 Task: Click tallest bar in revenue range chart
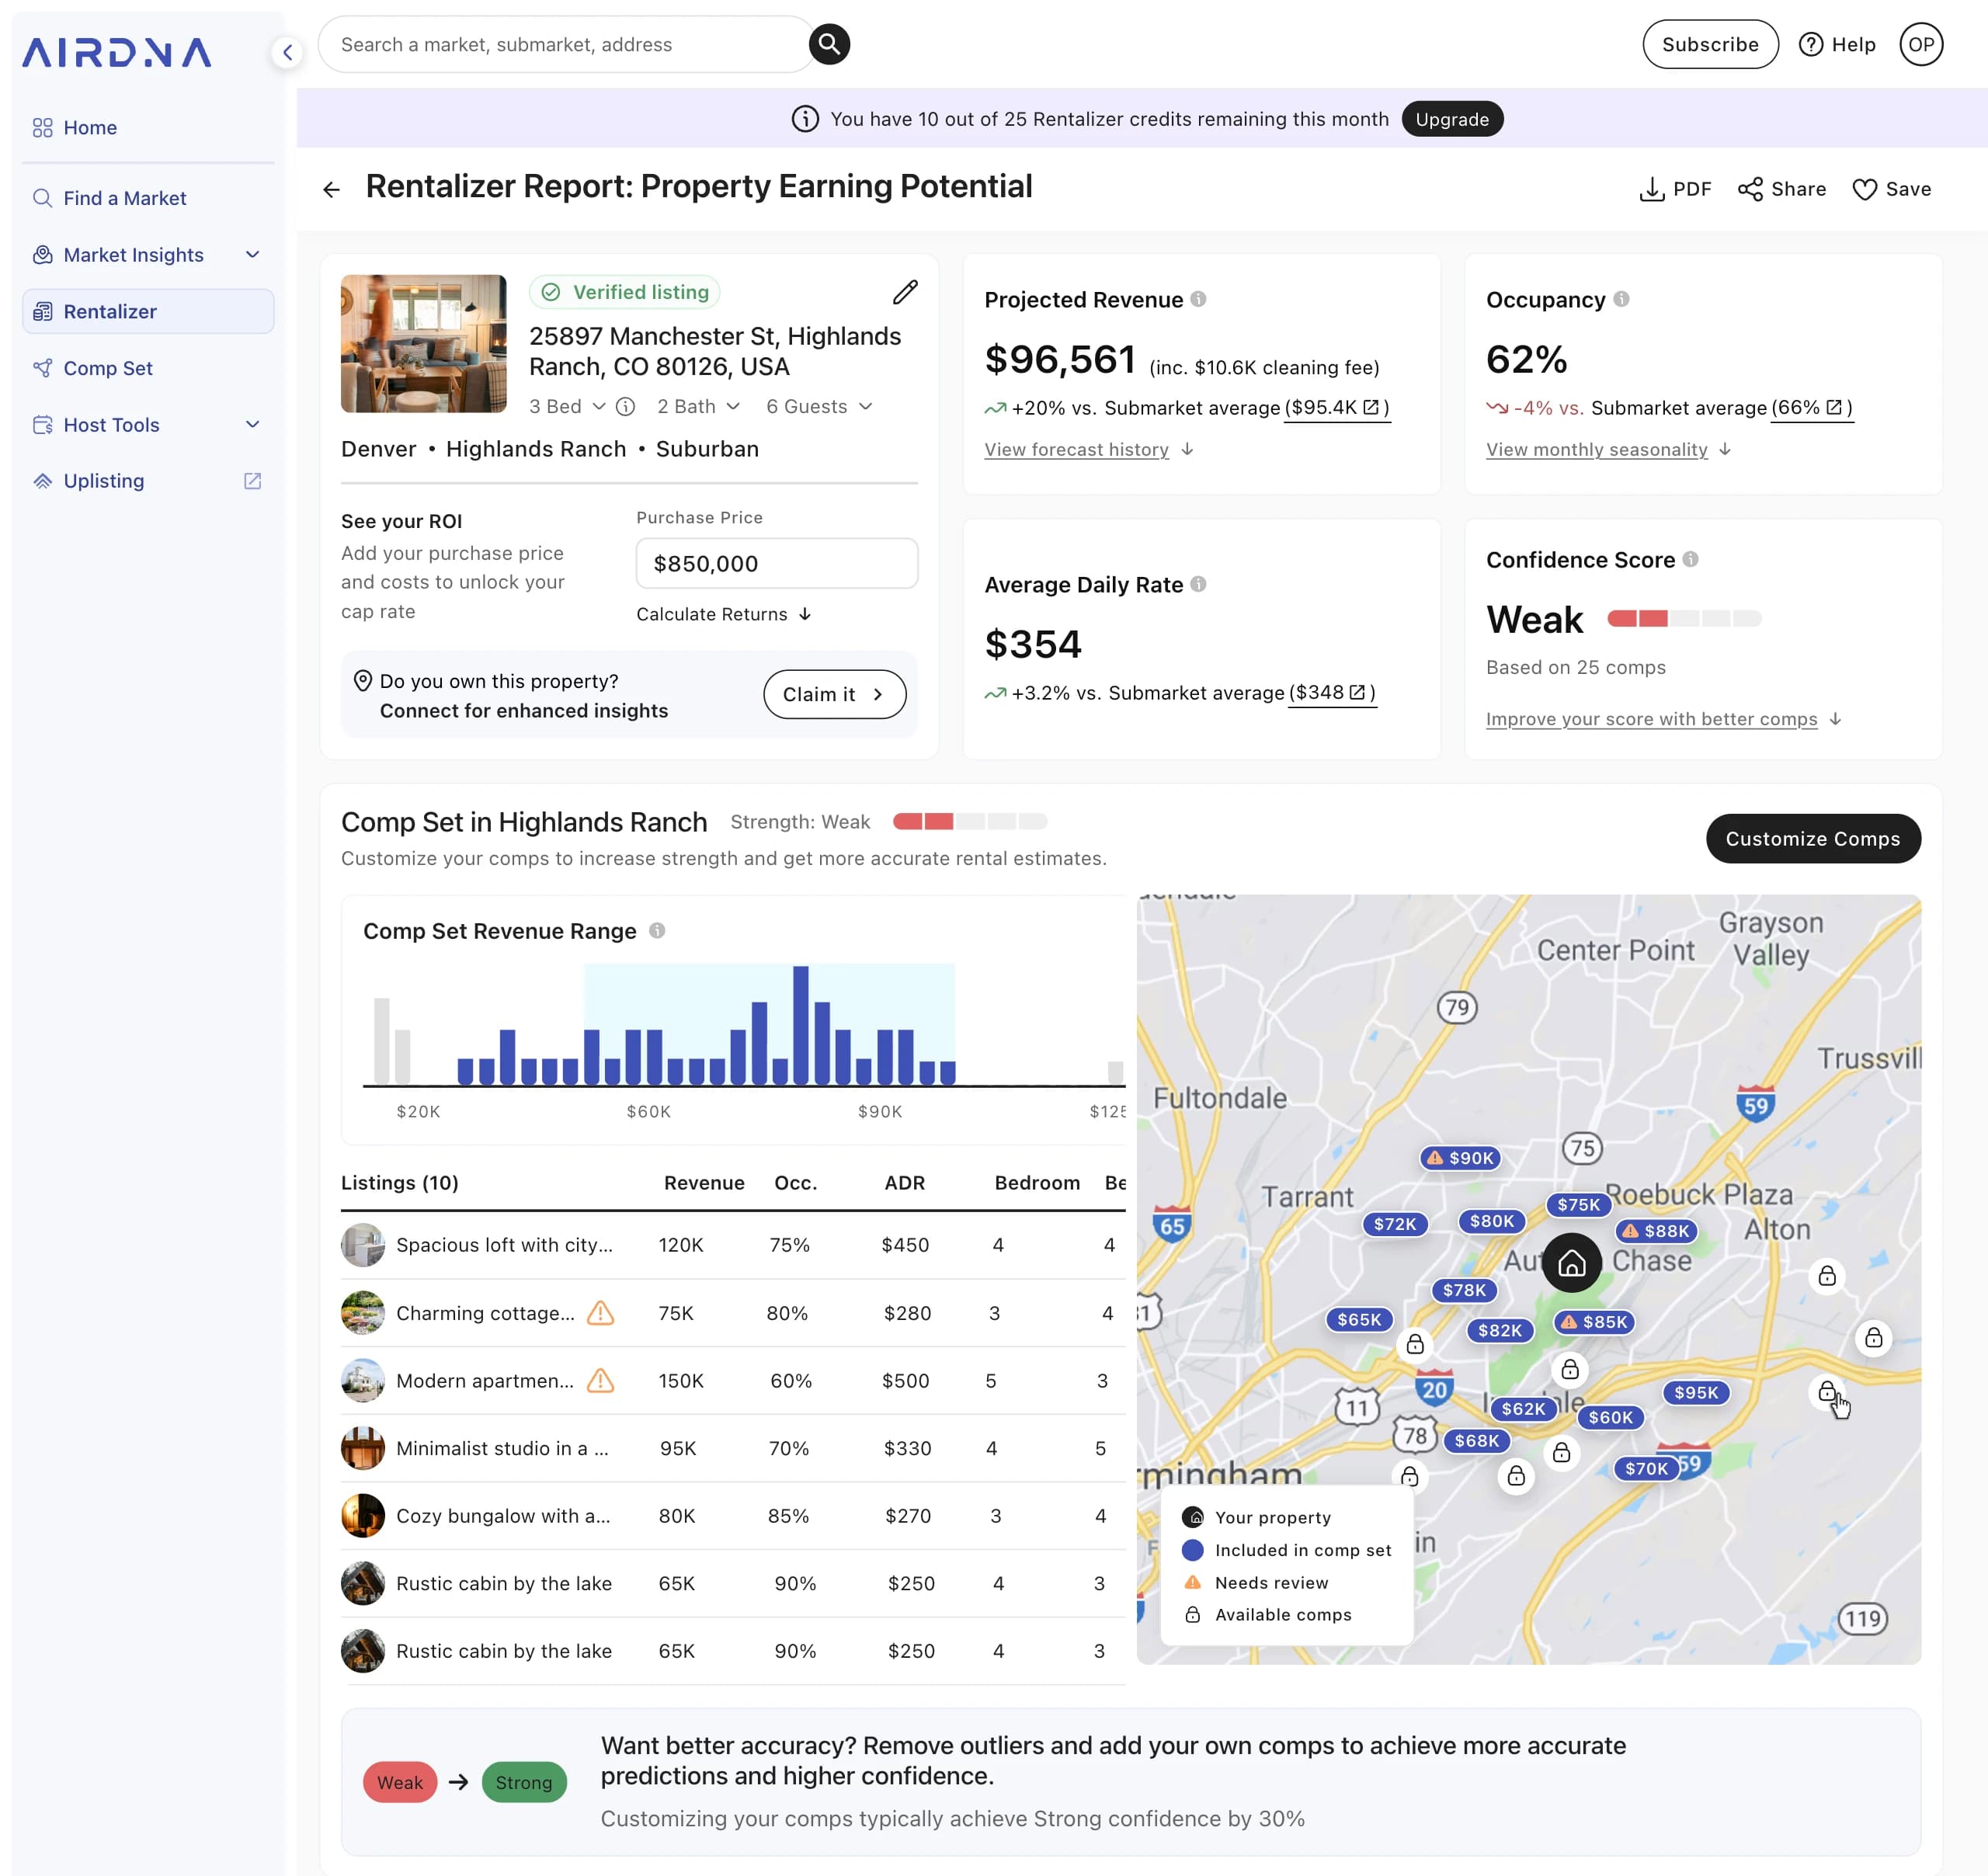[800, 1025]
